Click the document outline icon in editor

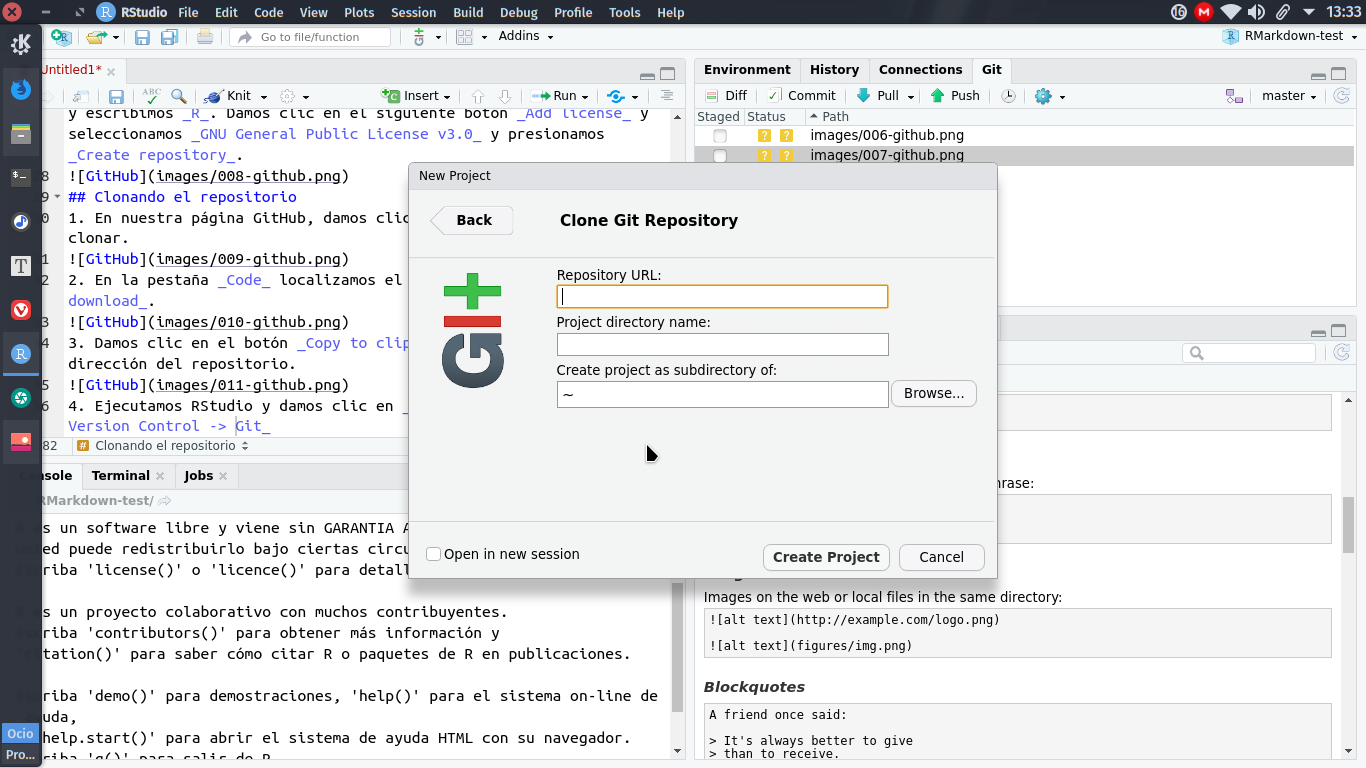pos(667,96)
